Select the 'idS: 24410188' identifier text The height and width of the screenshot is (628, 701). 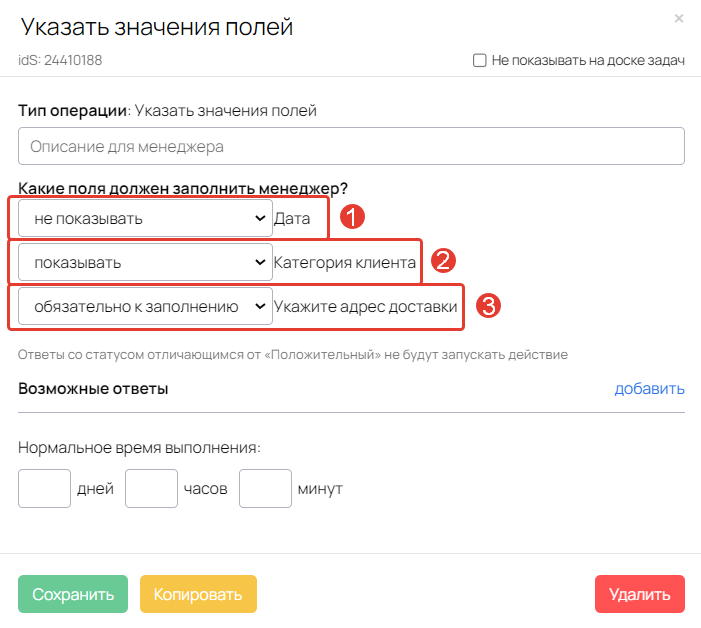(60, 60)
